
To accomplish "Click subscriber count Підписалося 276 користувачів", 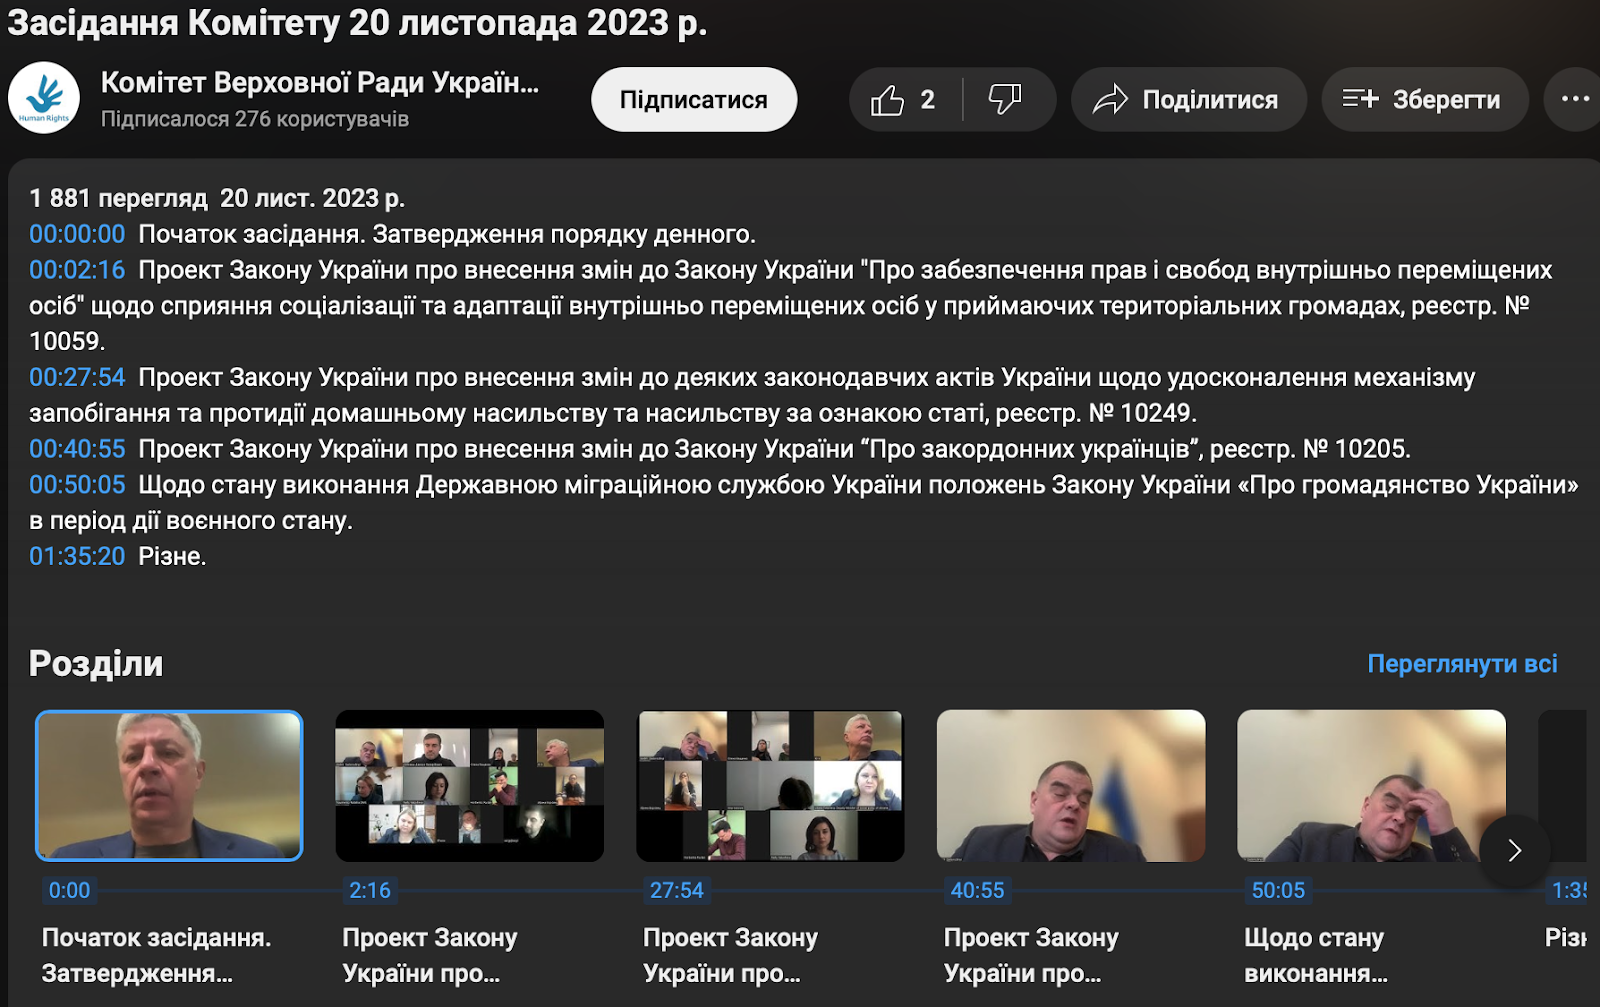I will 255,119.
